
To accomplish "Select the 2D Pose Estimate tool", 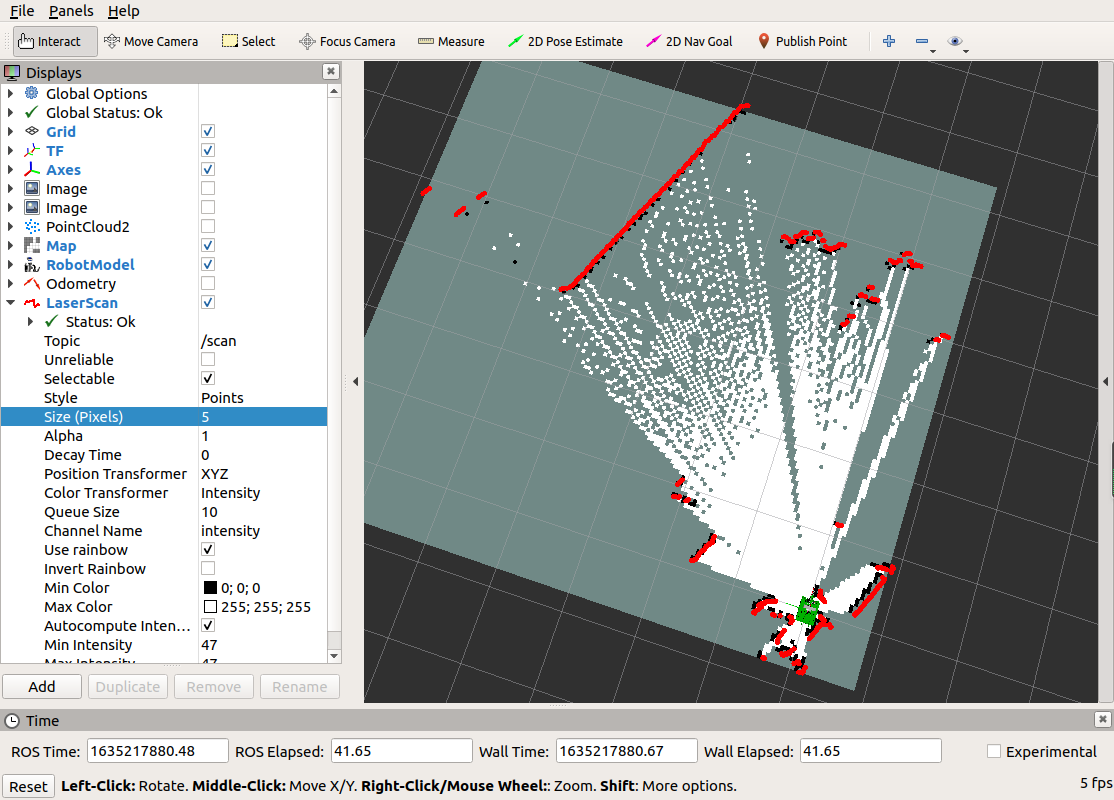I will point(566,41).
